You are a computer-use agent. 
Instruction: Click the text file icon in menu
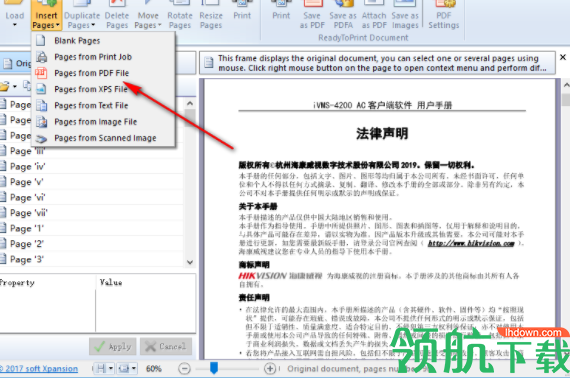pyautogui.click(x=41, y=105)
